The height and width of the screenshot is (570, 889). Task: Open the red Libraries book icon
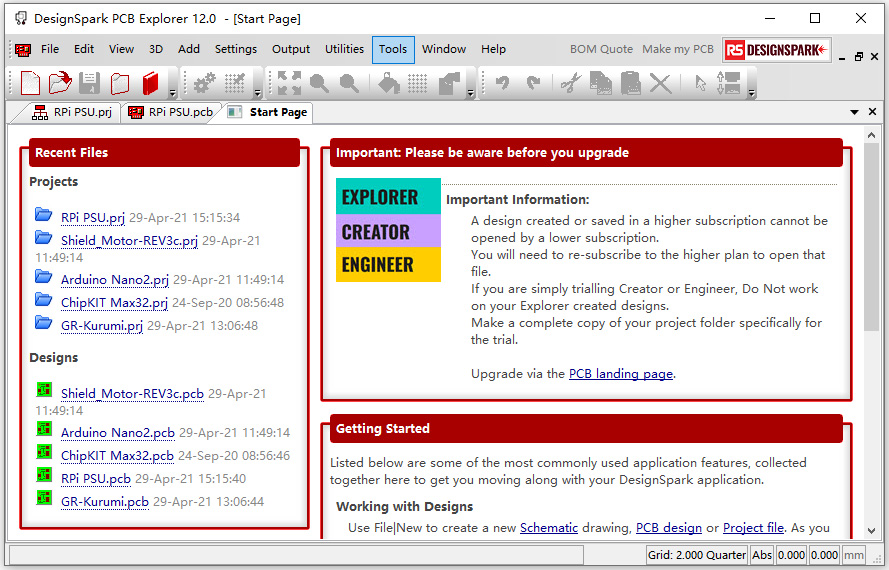pos(150,83)
